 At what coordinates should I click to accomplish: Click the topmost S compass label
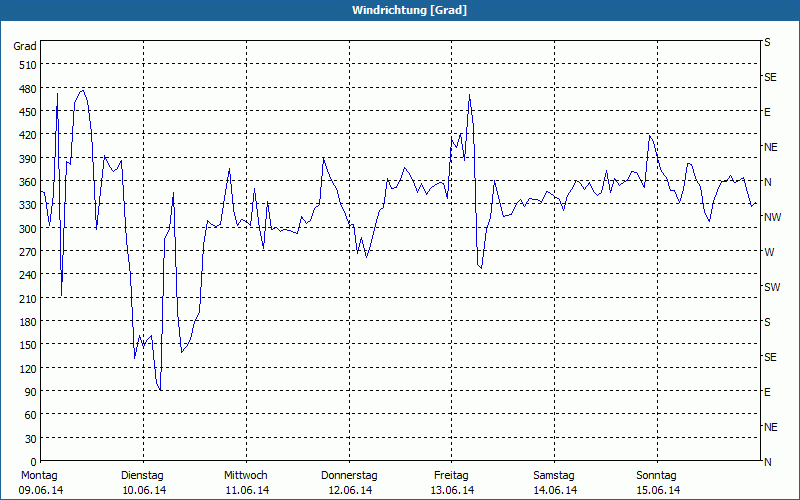pos(767,42)
